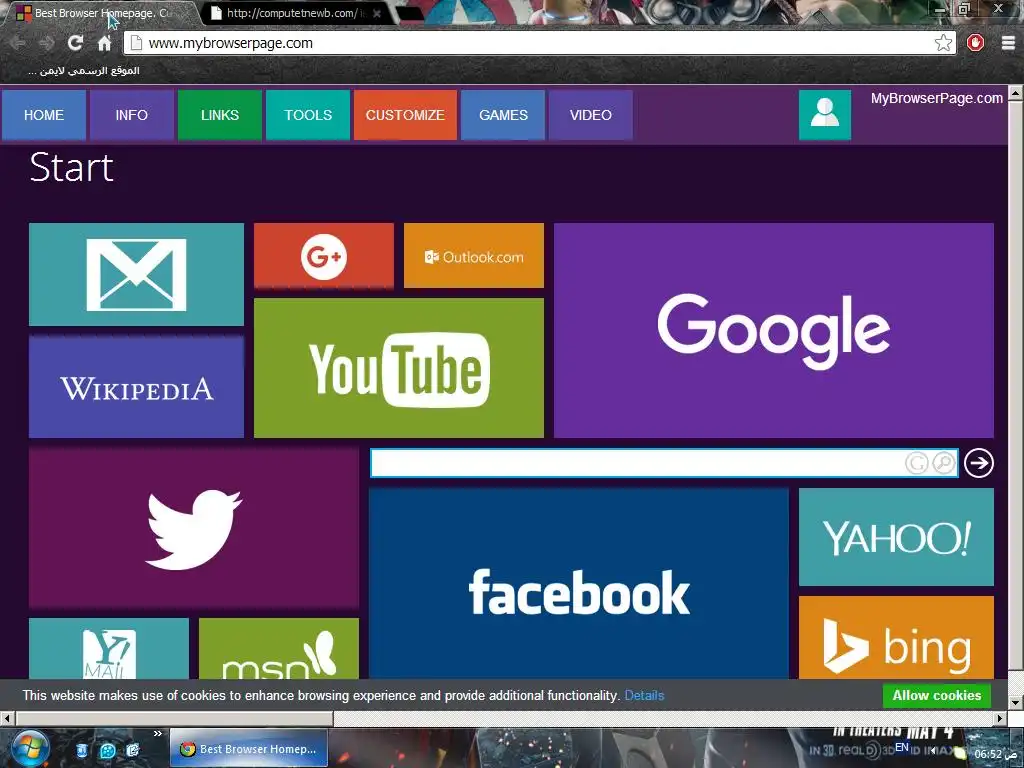Screen dimensions: 1024x768
Task: Click the horizontal scrollbar right arrow
Action: coord(1000,718)
